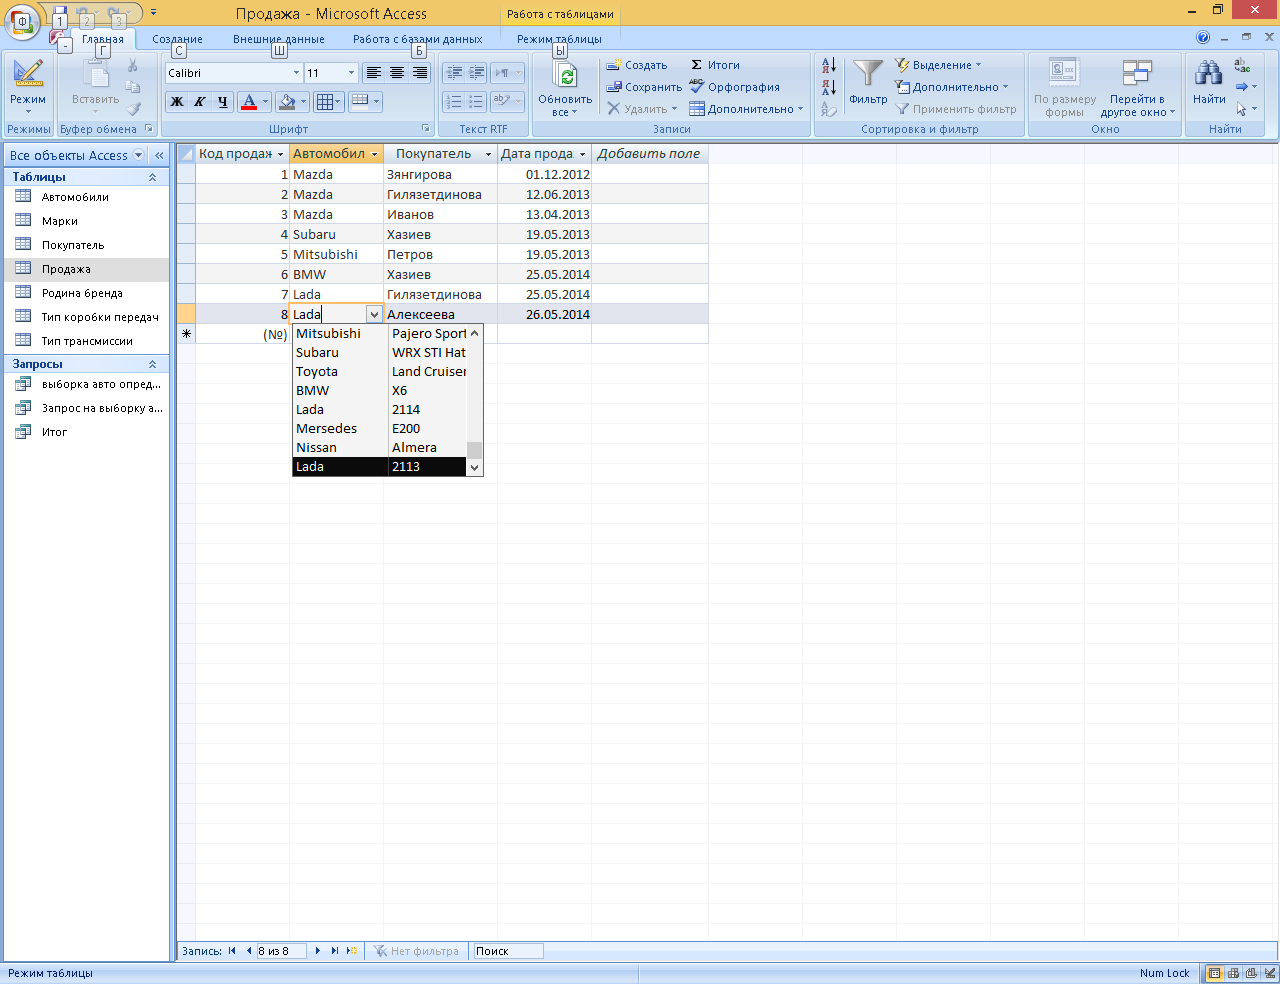Go to first record navigation arrow
Image resolution: width=1280 pixels, height=984 pixels.
tap(232, 951)
